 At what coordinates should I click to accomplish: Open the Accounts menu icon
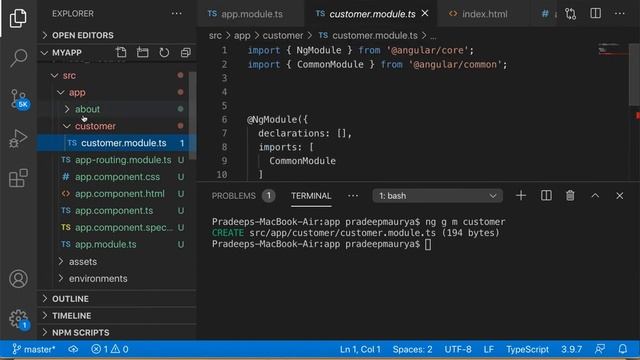pyautogui.click(x=18, y=279)
